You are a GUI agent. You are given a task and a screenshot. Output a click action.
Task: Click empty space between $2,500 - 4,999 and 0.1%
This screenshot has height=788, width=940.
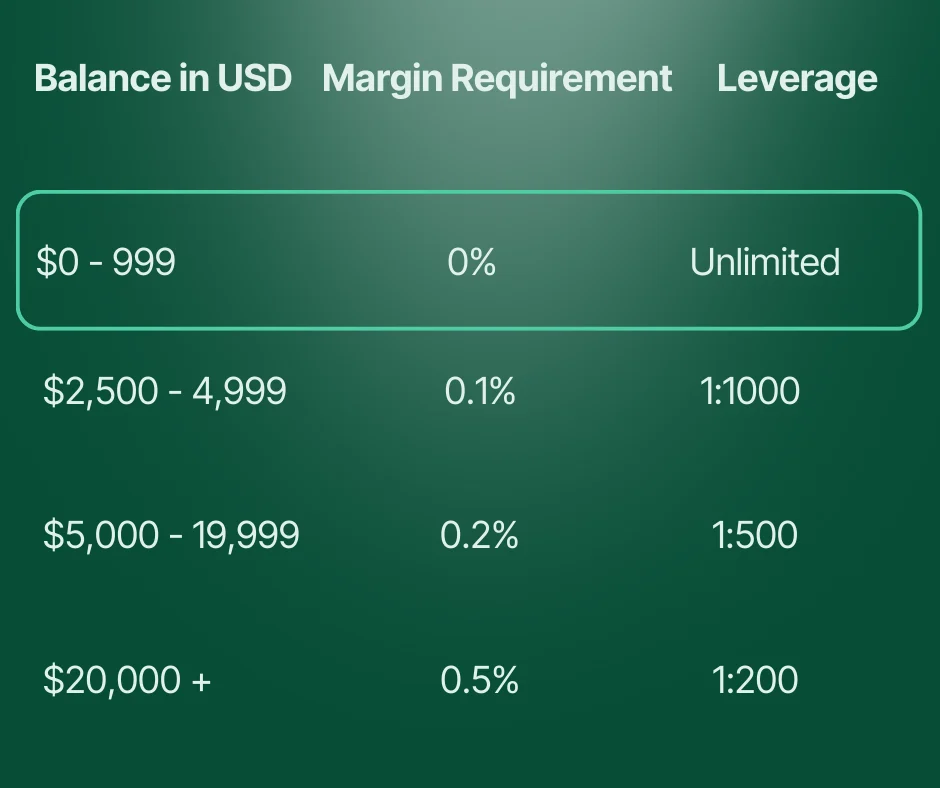coord(365,390)
